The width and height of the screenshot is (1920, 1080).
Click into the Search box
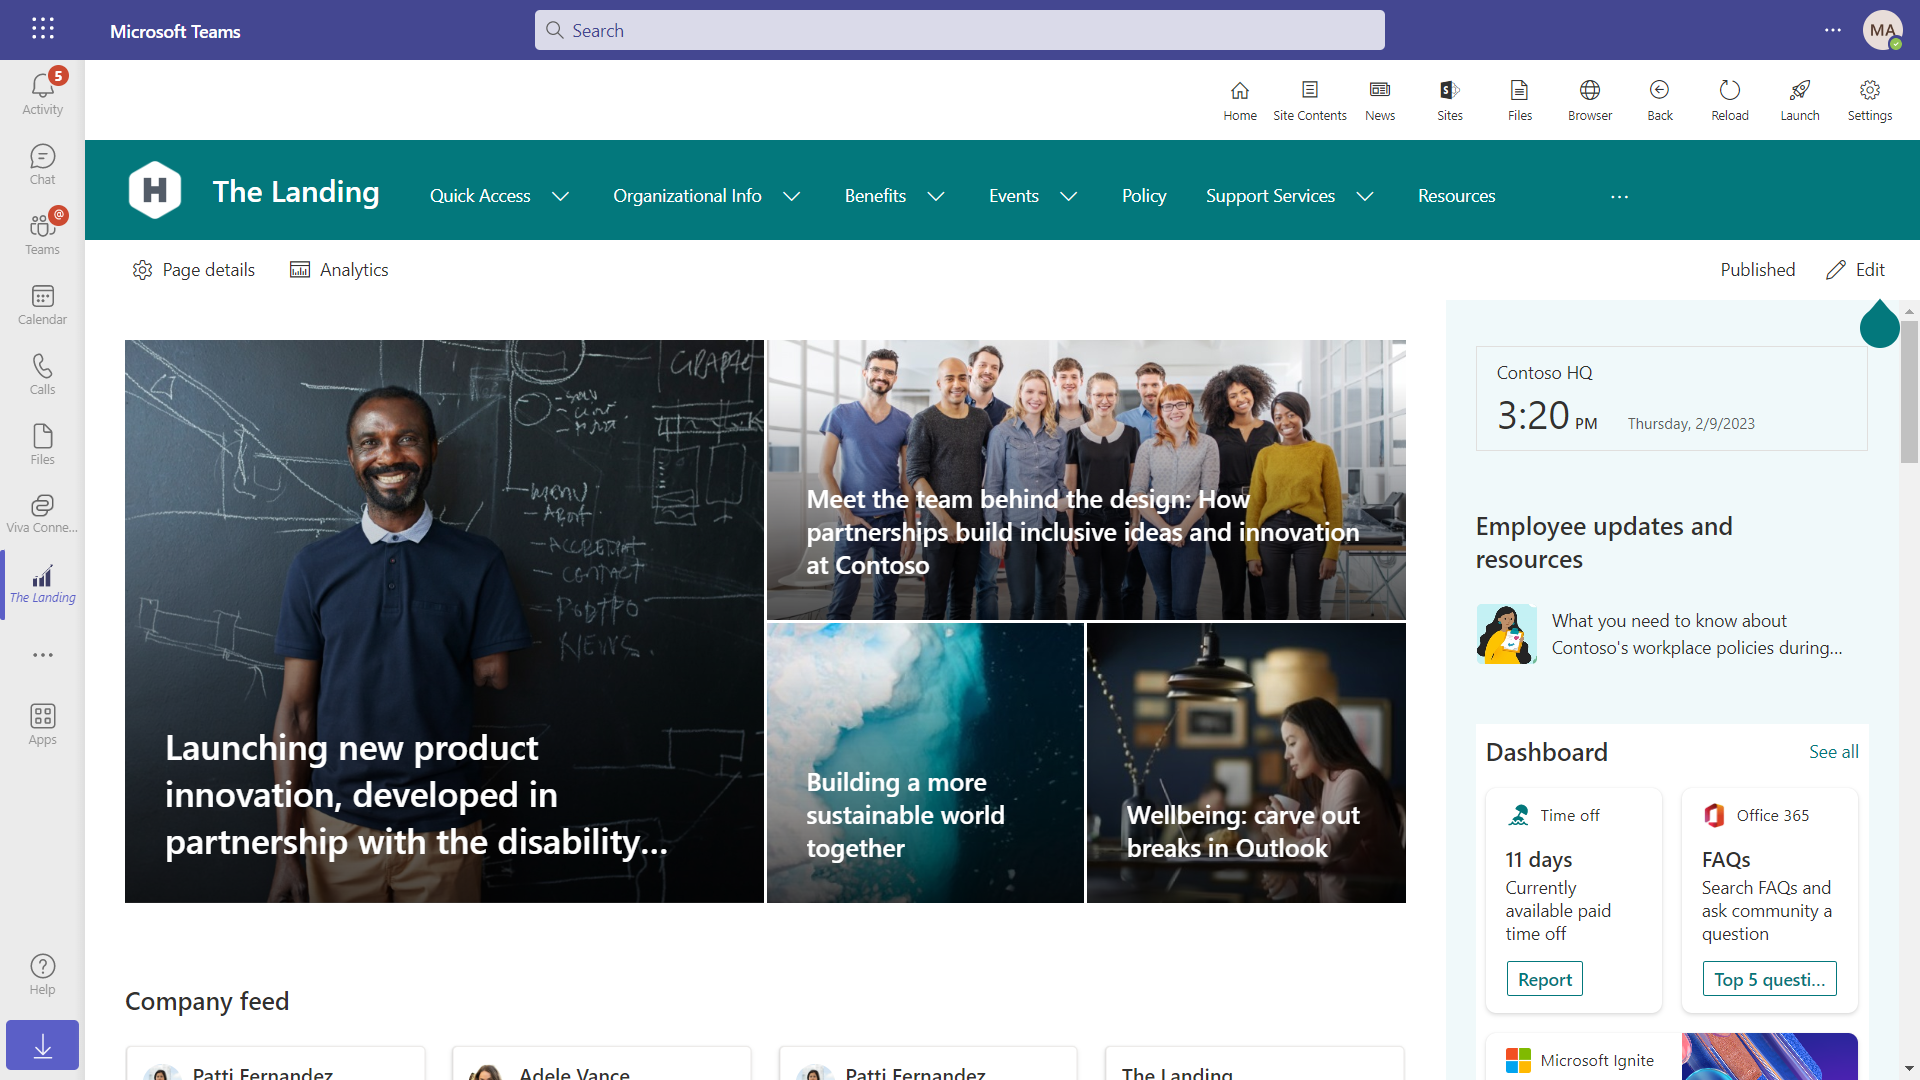point(959,30)
